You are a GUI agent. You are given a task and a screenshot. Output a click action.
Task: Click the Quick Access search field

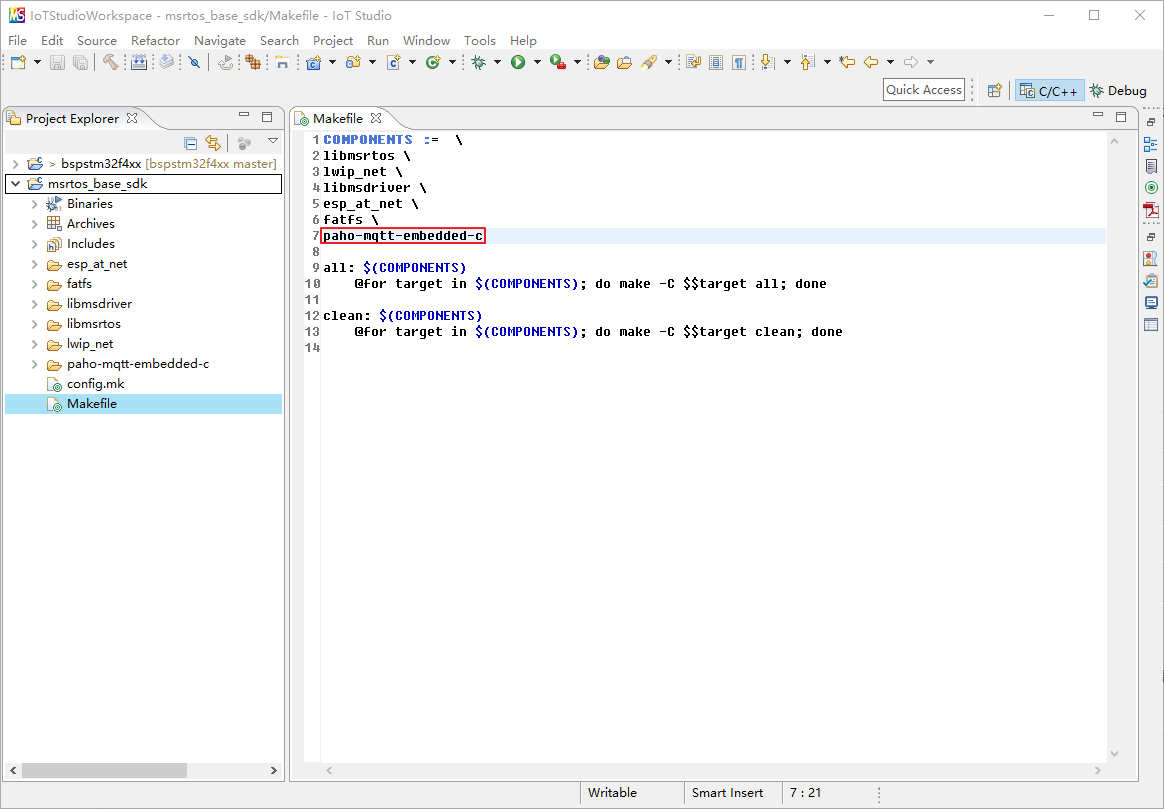[923, 89]
